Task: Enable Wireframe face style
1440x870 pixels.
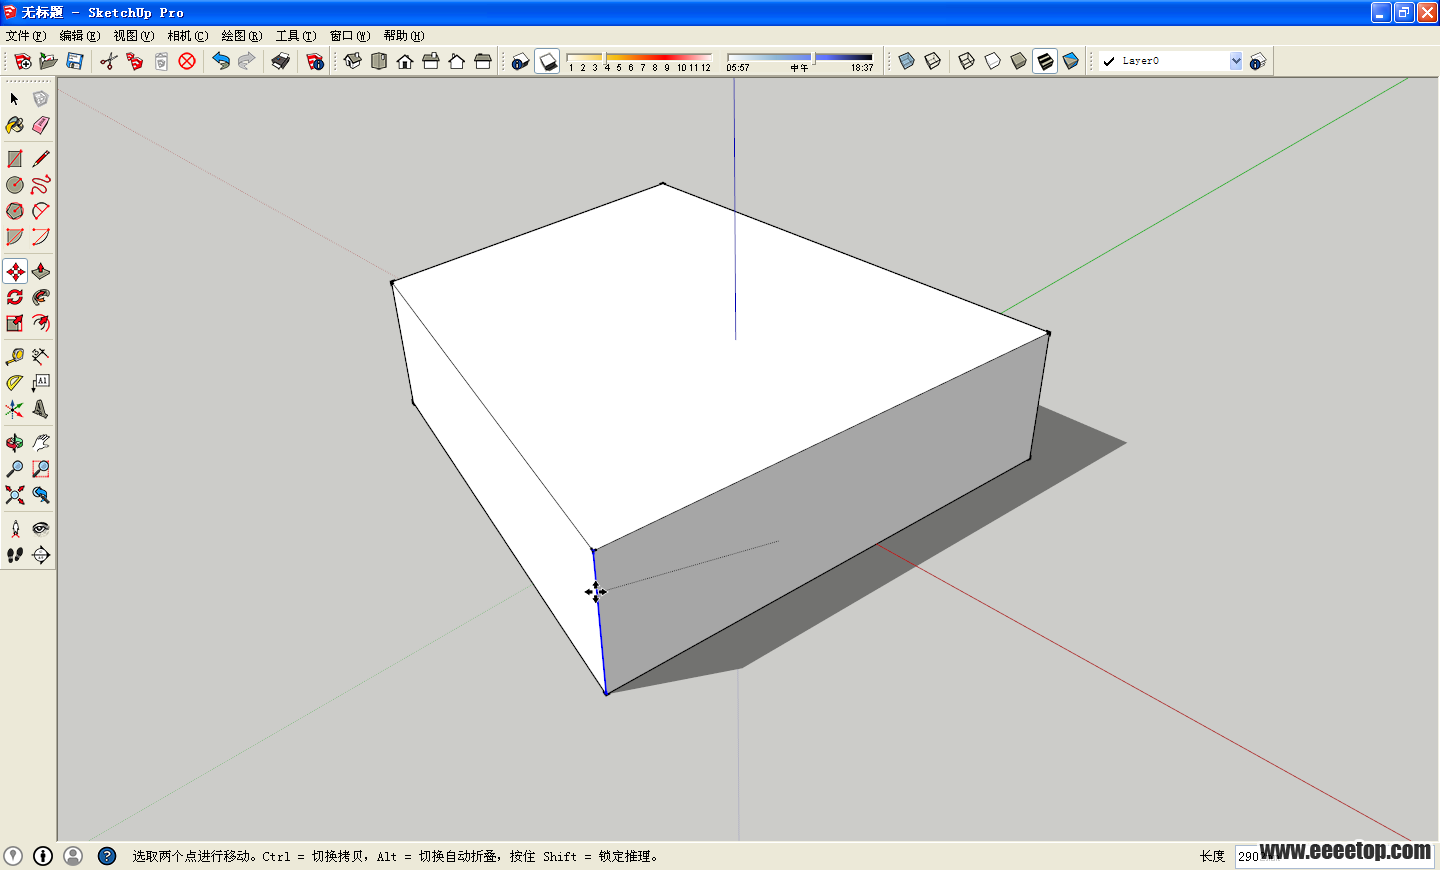Action: tap(967, 61)
